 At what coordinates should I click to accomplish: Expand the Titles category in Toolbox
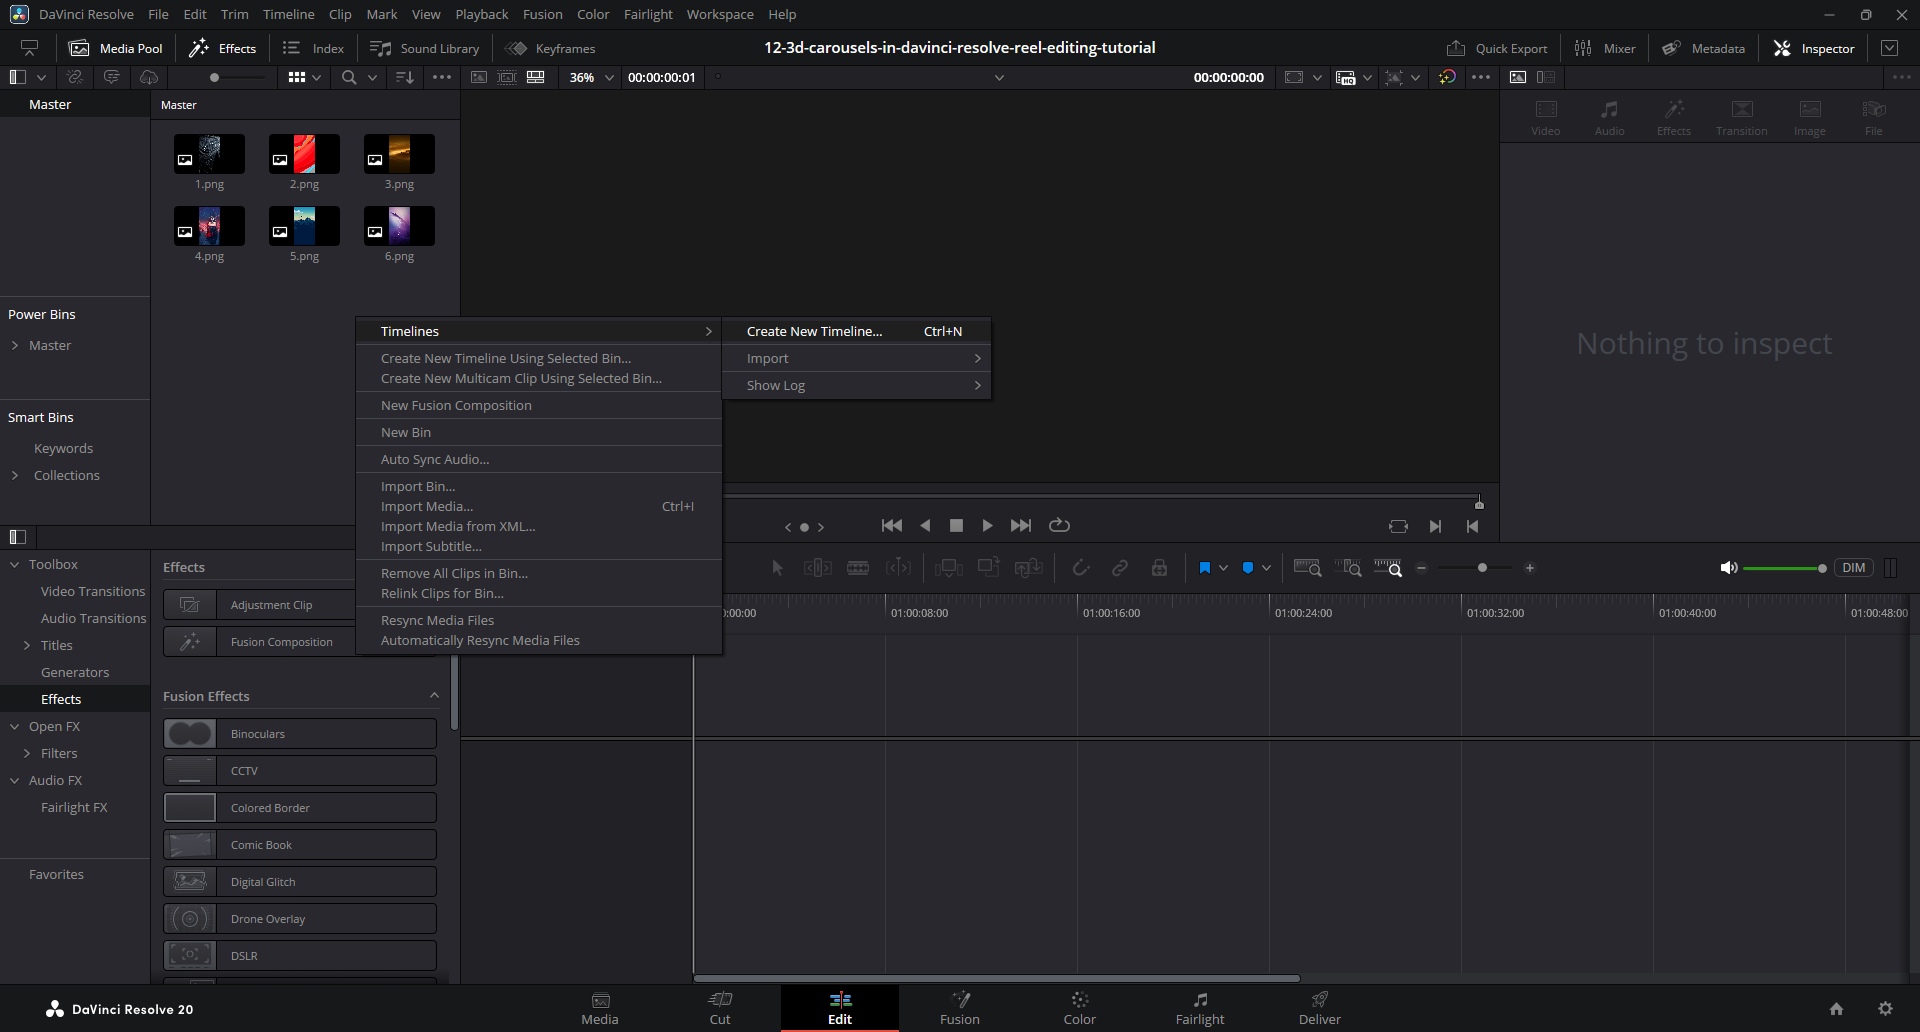[x=27, y=646]
